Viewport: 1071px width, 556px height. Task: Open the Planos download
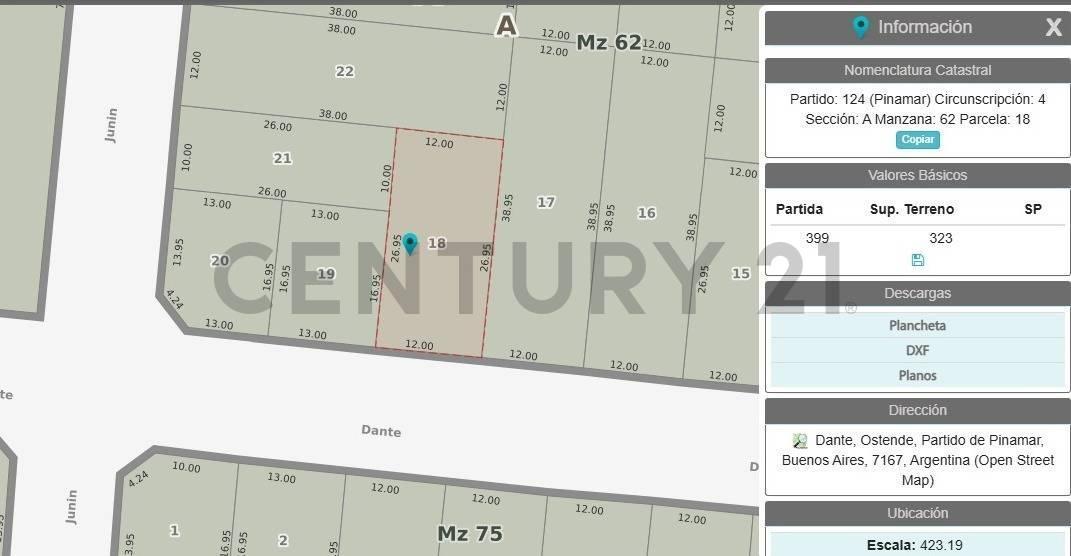[917, 375]
